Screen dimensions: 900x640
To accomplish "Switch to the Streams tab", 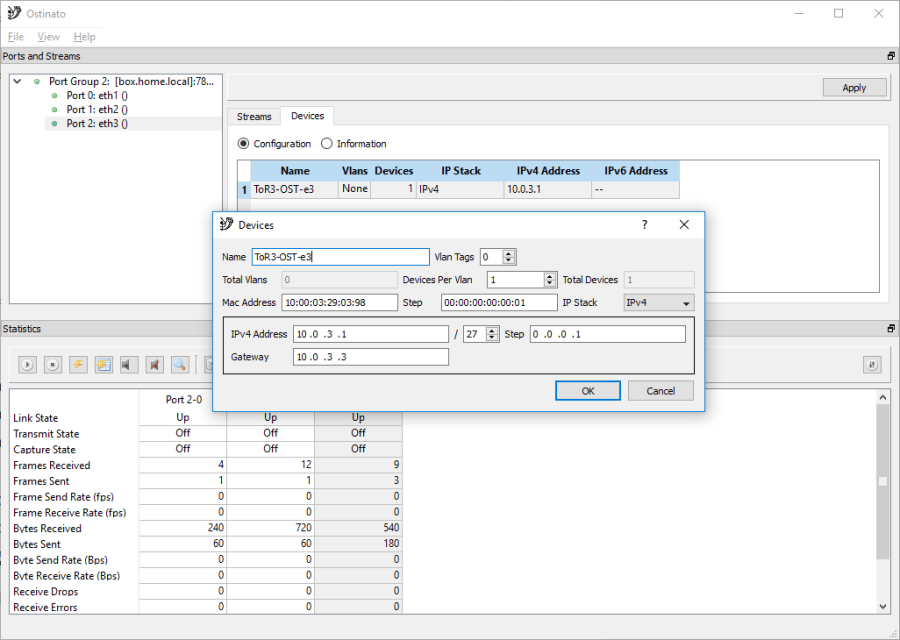I will pos(254,117).
